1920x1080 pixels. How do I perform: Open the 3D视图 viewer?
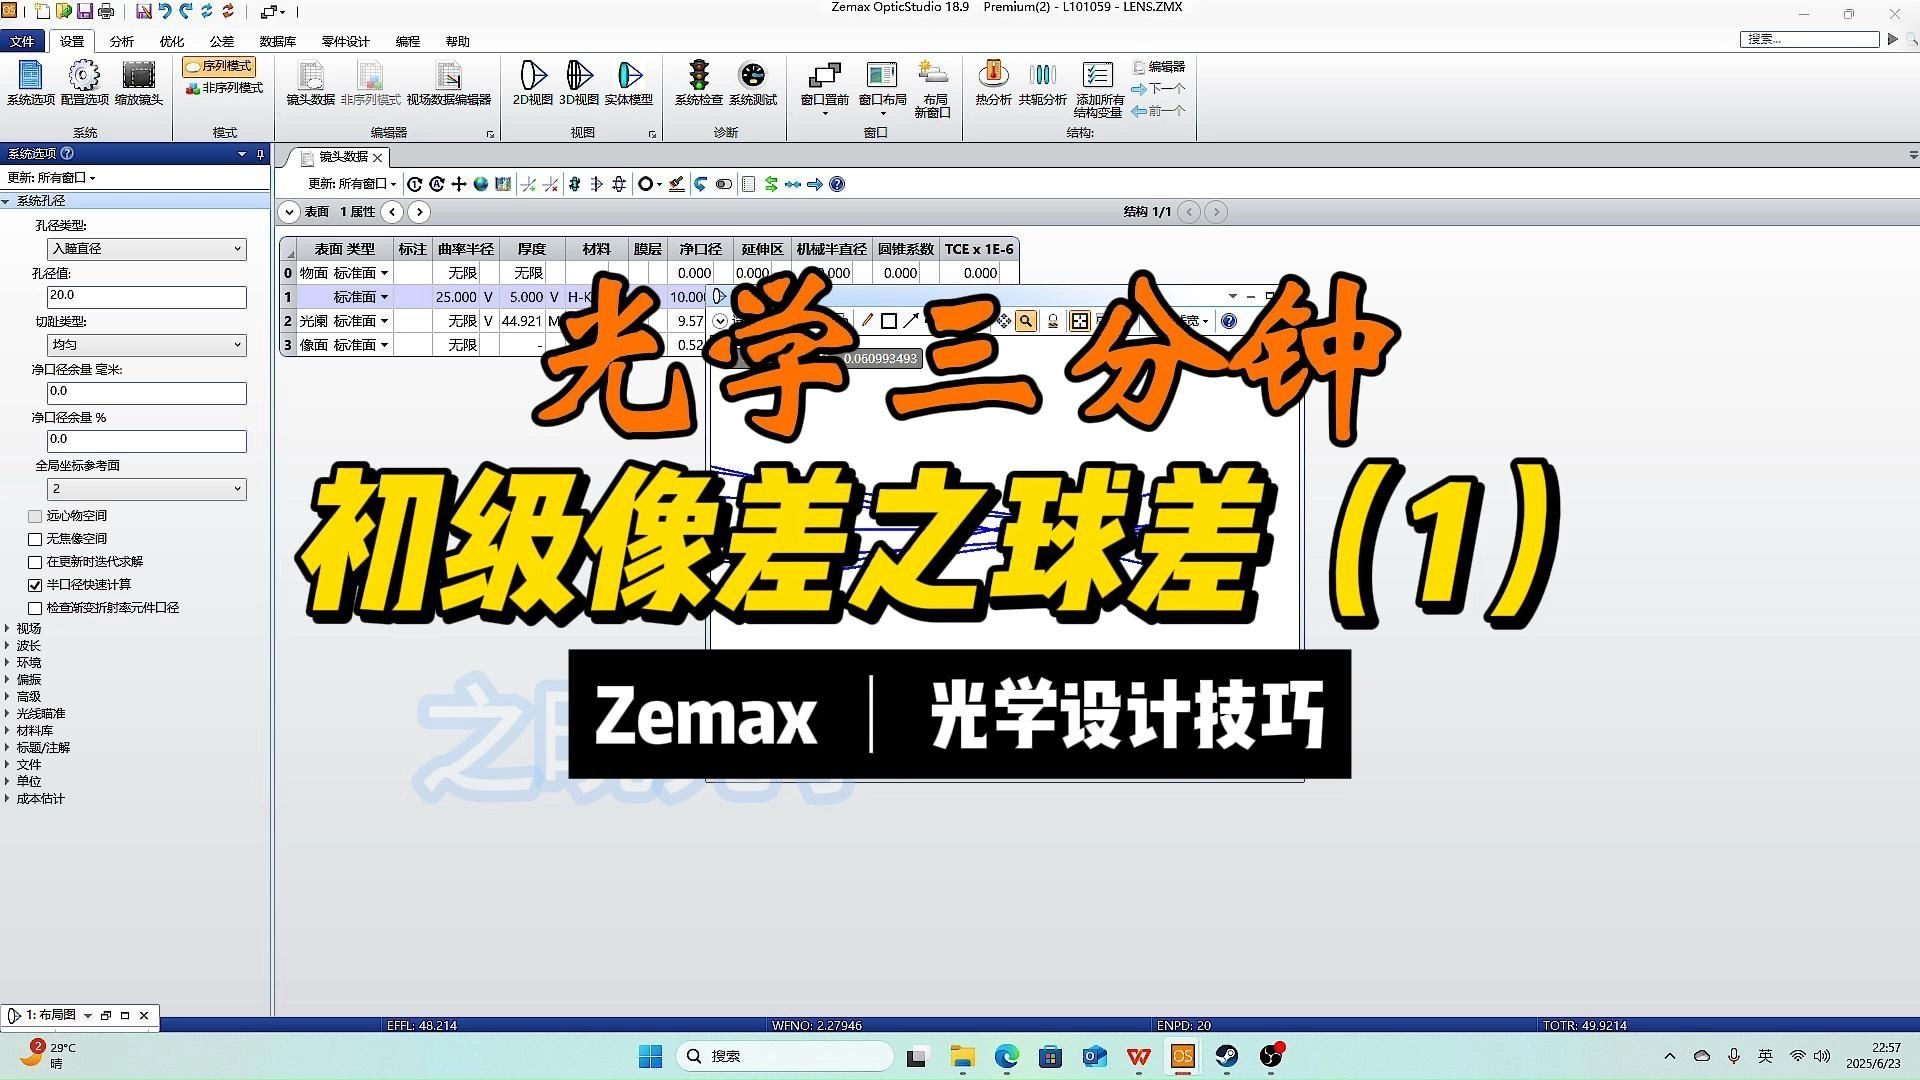coord(578,85)
